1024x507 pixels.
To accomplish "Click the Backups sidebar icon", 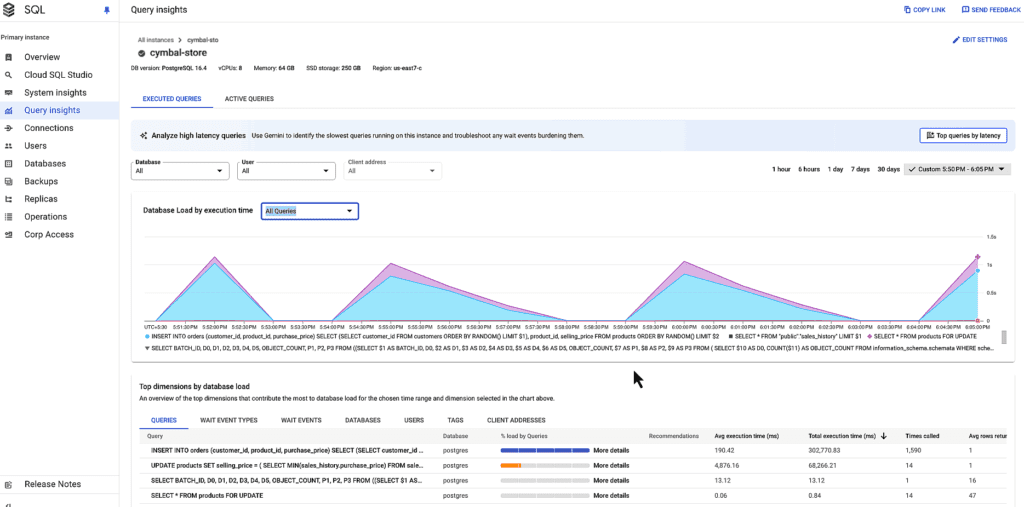I will [8, 181].
